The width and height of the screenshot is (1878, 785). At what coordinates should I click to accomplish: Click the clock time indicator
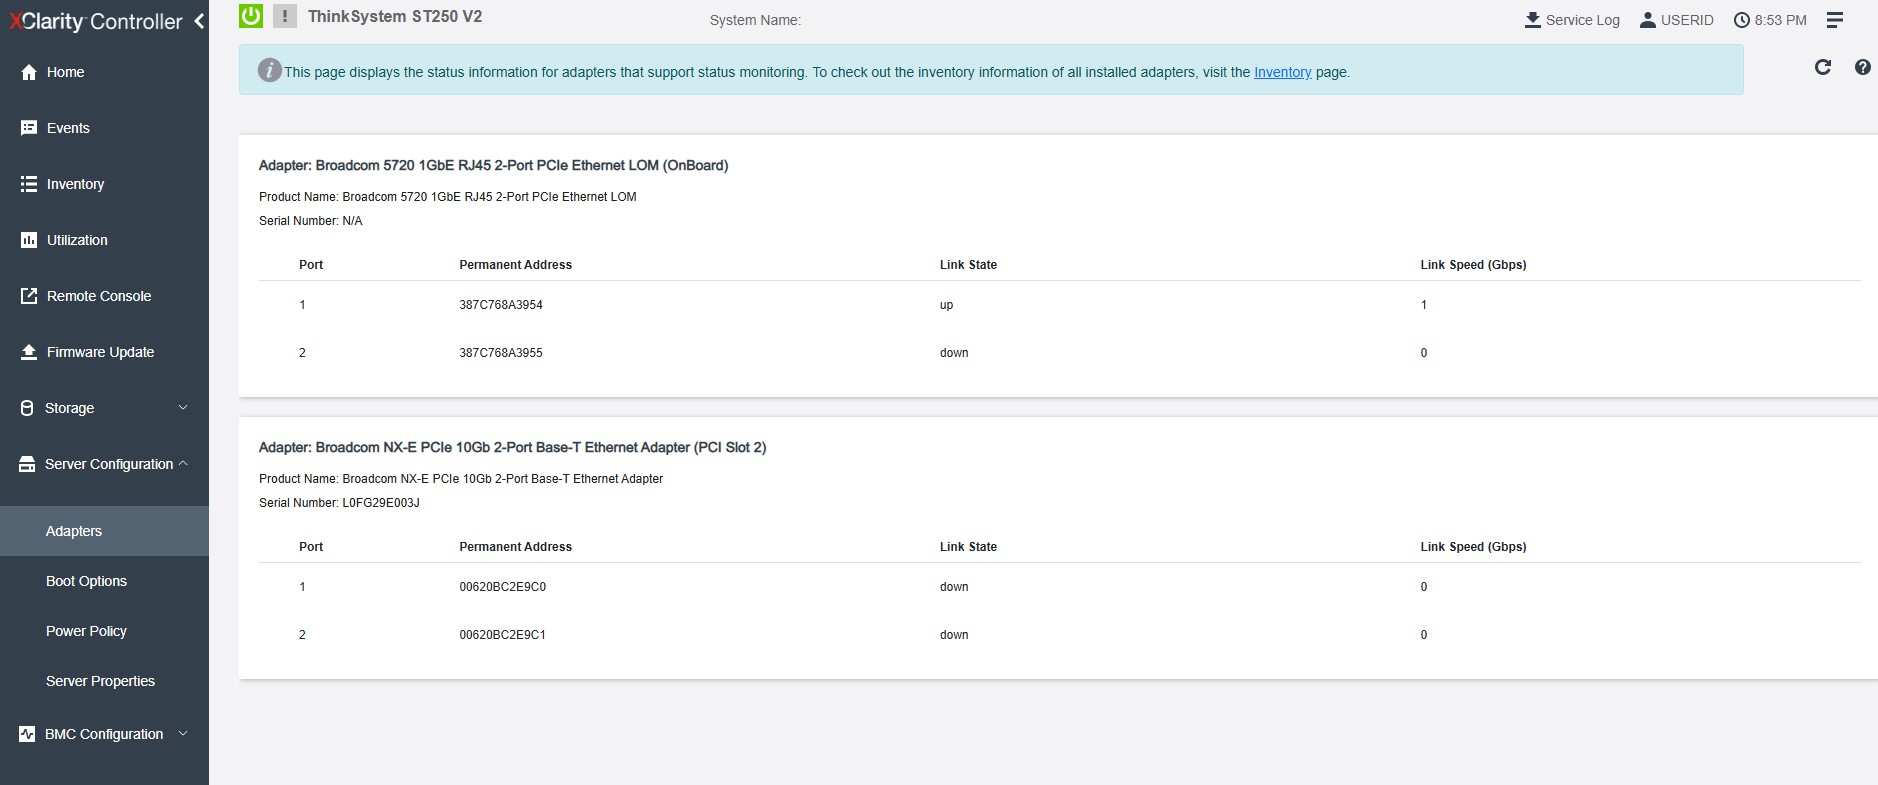coord(1770,20)
